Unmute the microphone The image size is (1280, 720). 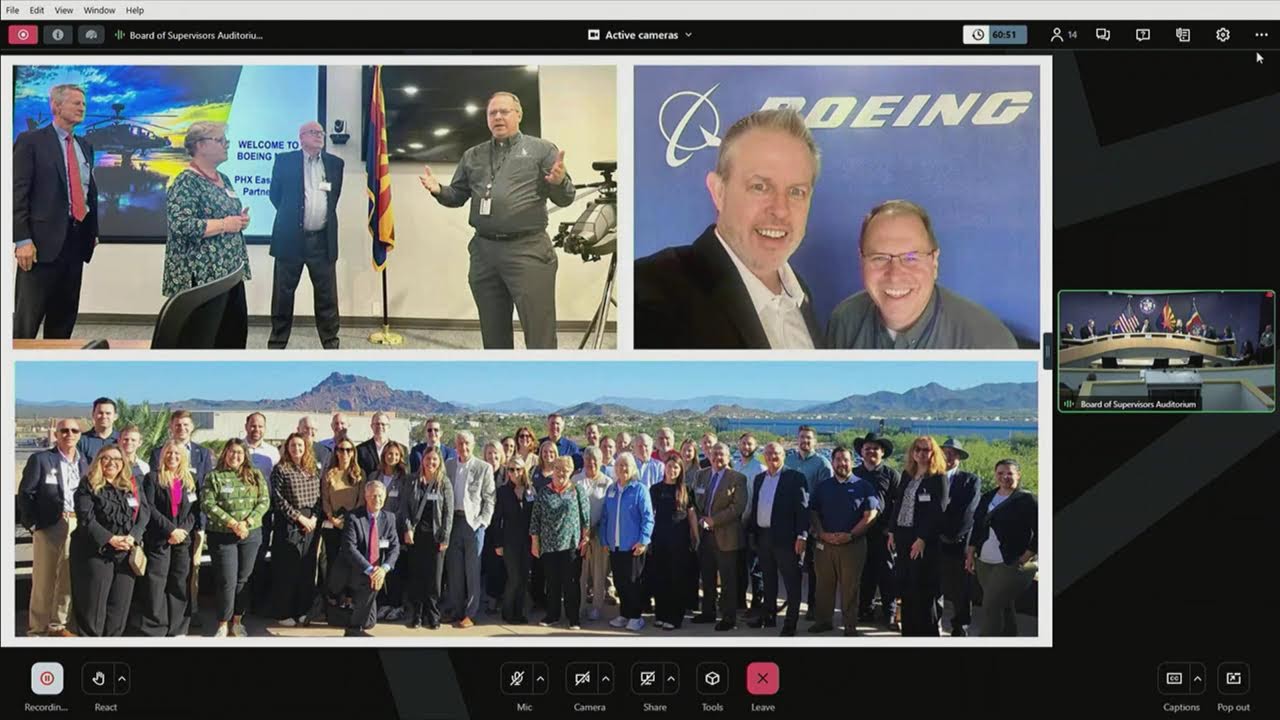click(x=517, y=678)
